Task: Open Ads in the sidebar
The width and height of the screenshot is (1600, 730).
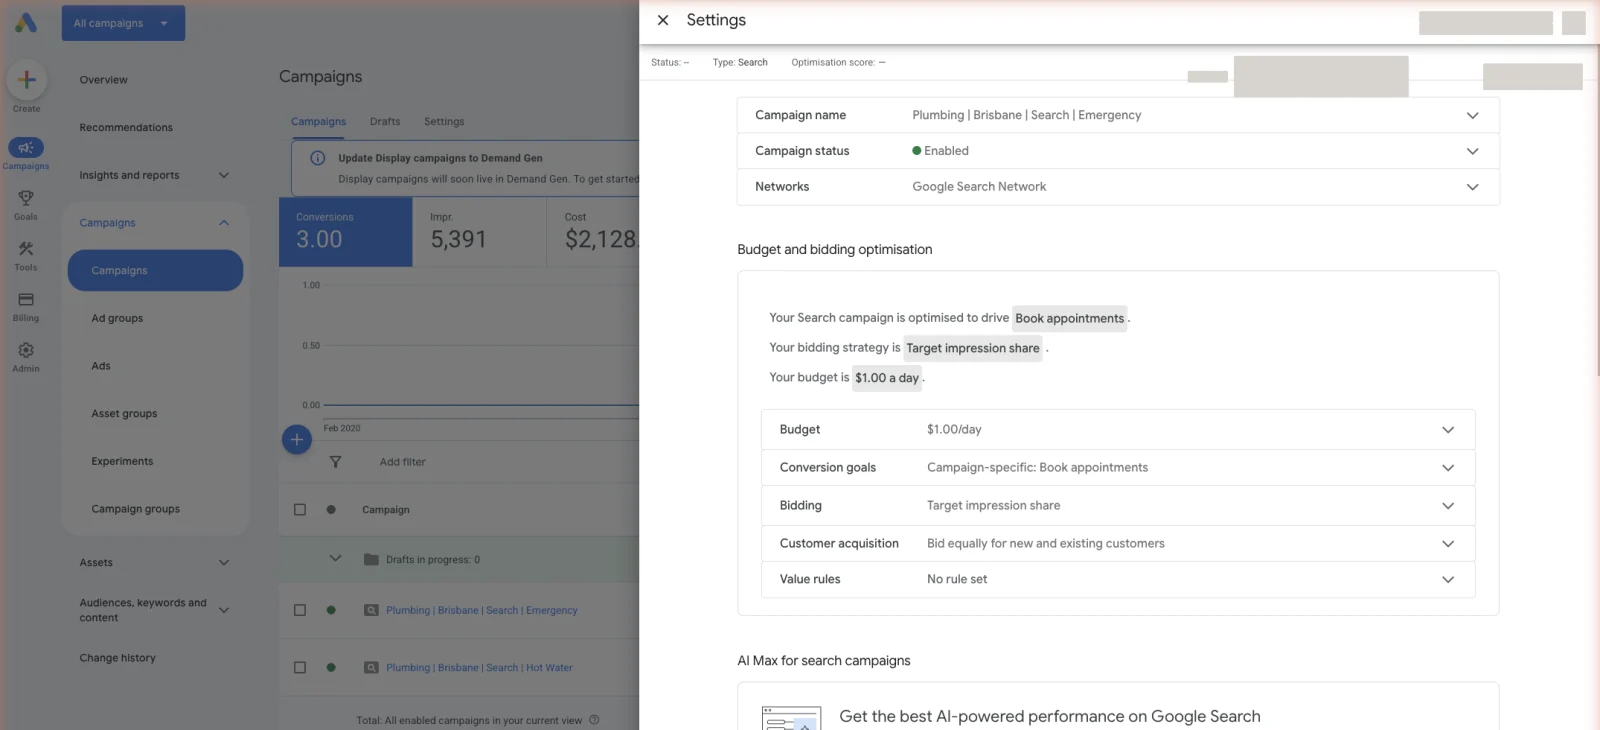Action: pyautogui.click(x=101, y=366)
